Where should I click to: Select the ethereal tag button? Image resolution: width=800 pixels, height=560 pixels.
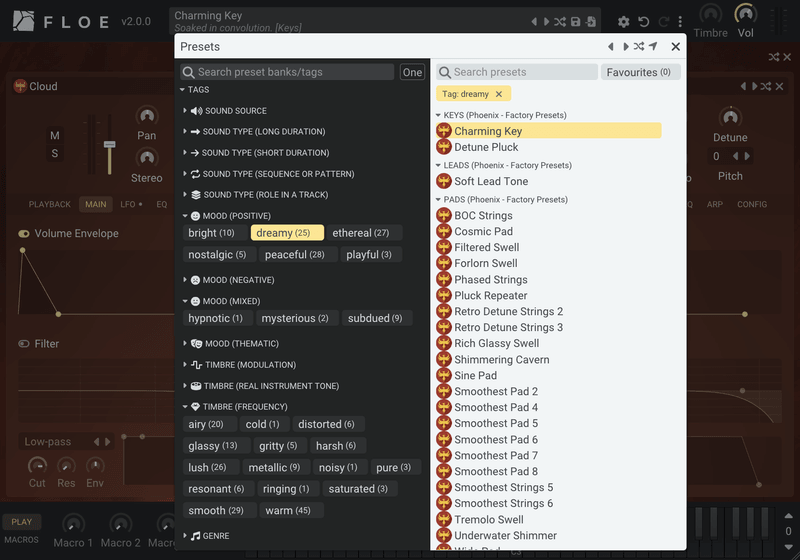coord(361,233)
